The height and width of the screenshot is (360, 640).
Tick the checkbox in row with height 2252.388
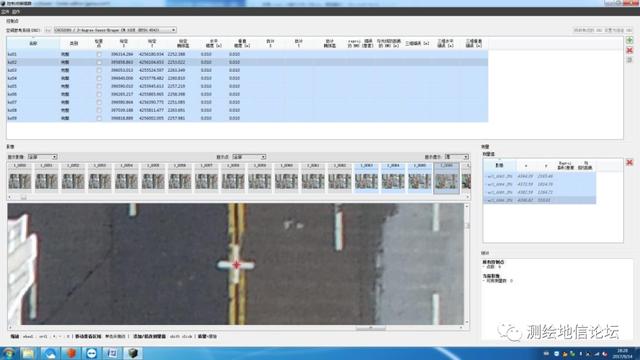pyautogui.click(x=99, y=54)
